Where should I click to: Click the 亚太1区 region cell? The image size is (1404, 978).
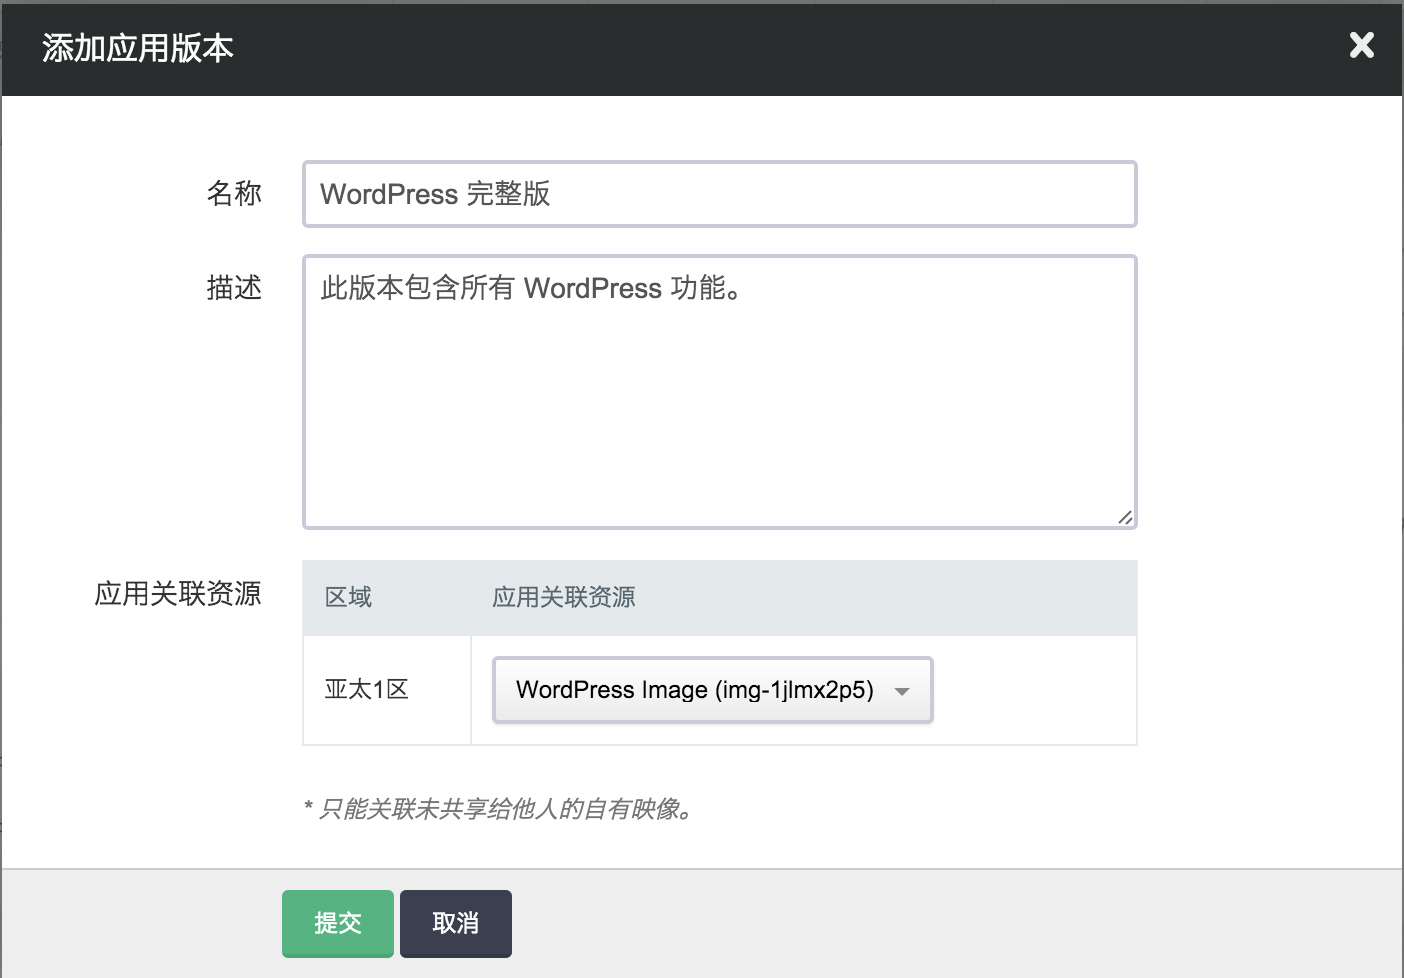[x=367, y=690]
